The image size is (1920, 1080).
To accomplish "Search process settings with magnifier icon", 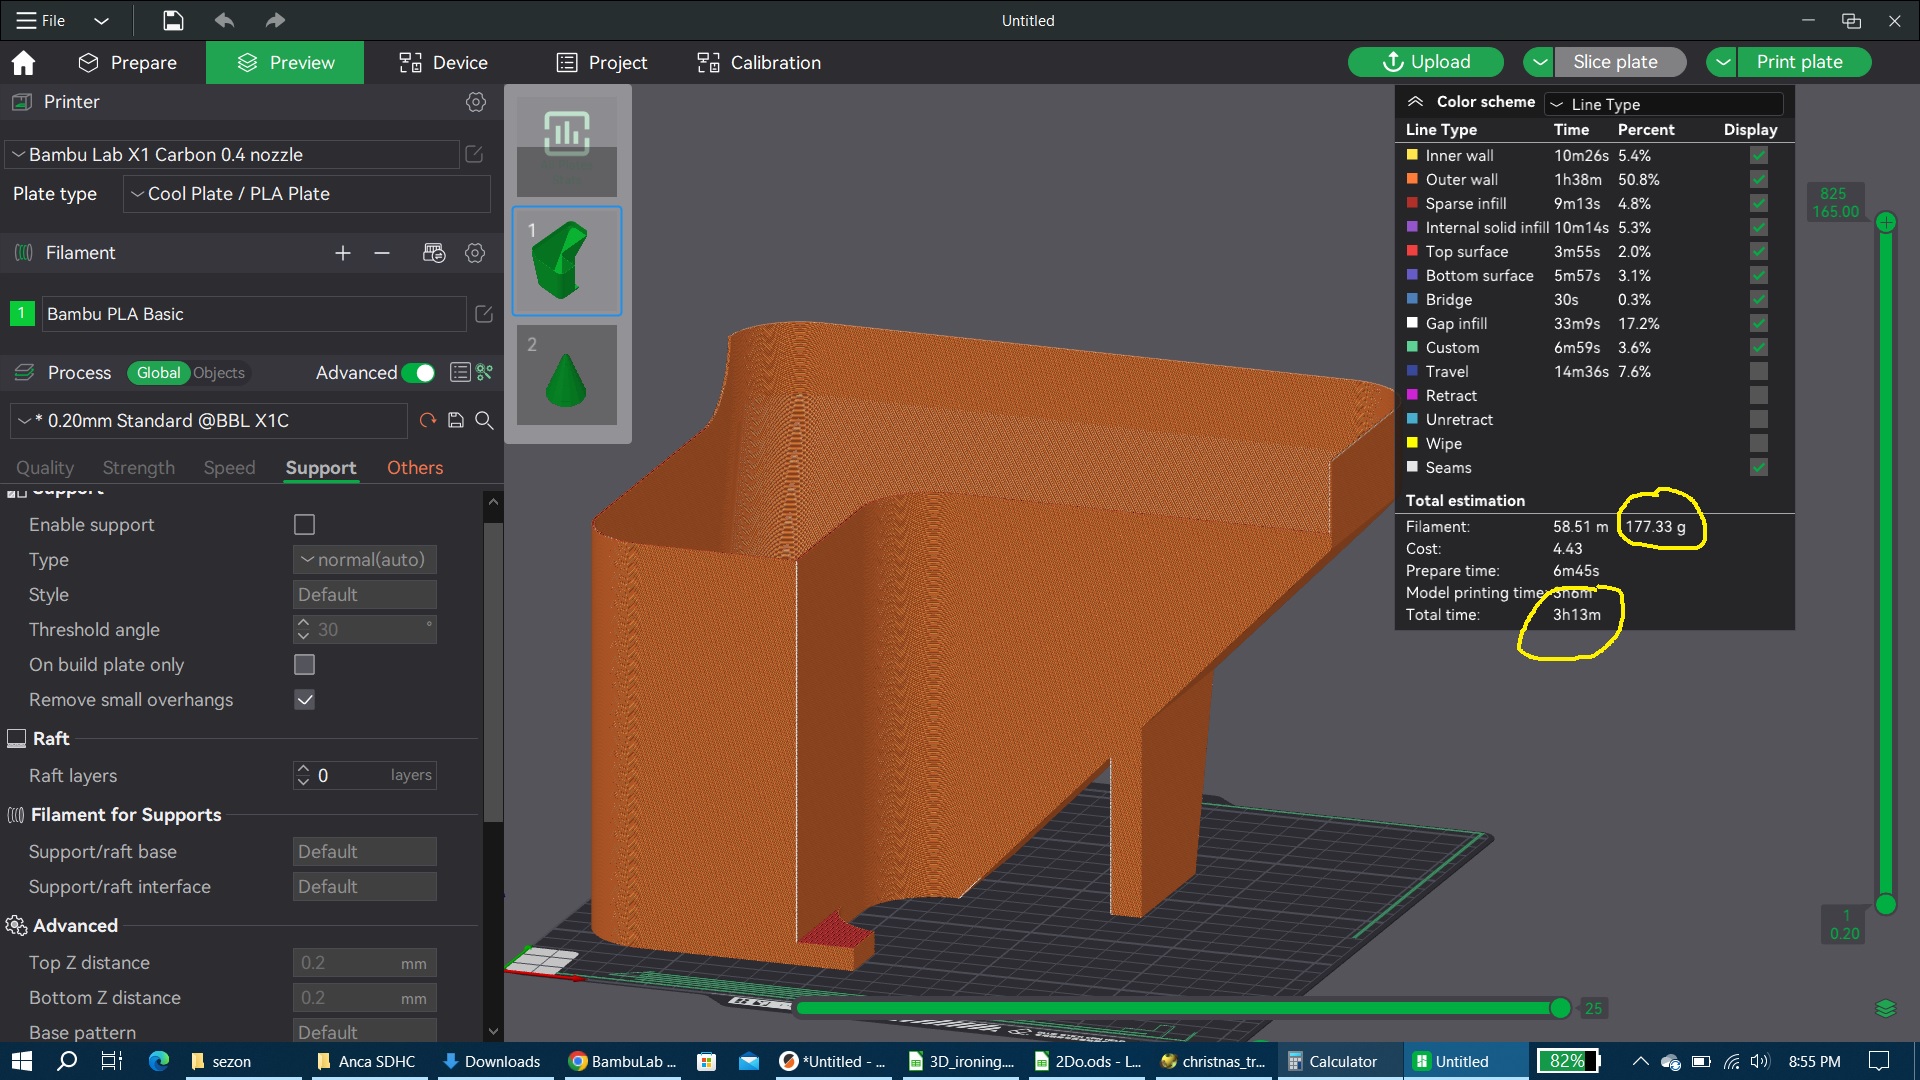I will click(485, 421).
